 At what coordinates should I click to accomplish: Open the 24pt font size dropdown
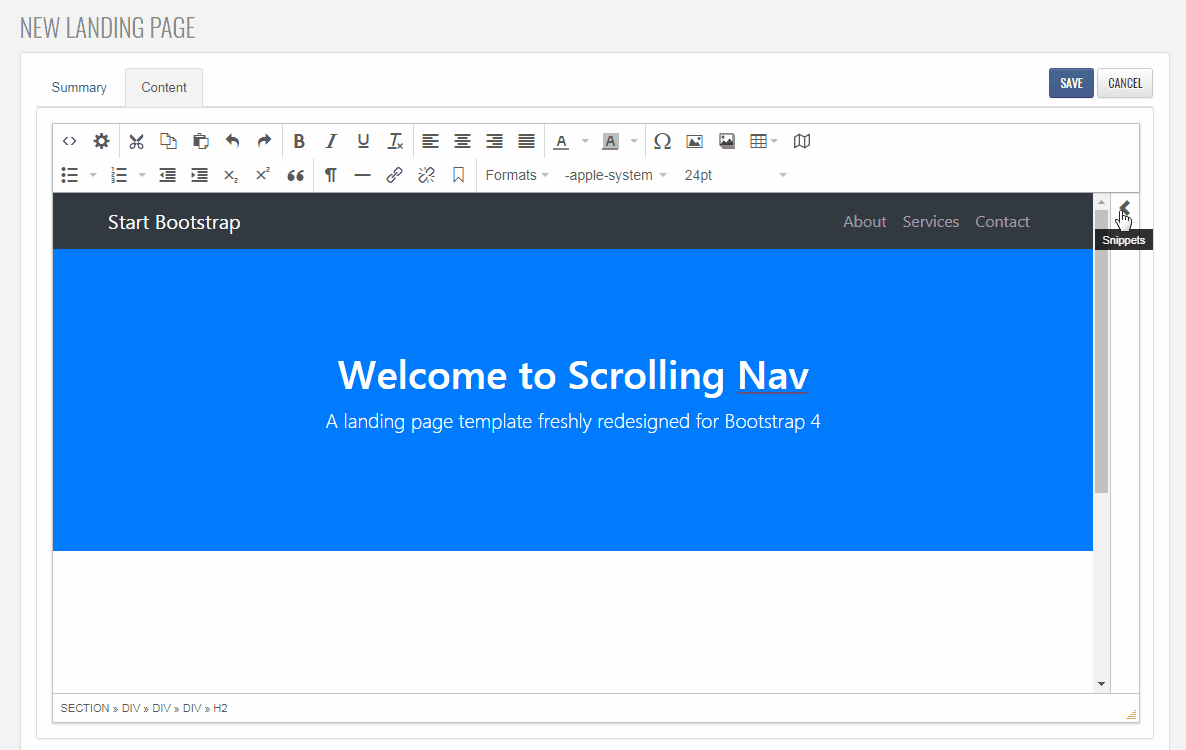point(735,175)
